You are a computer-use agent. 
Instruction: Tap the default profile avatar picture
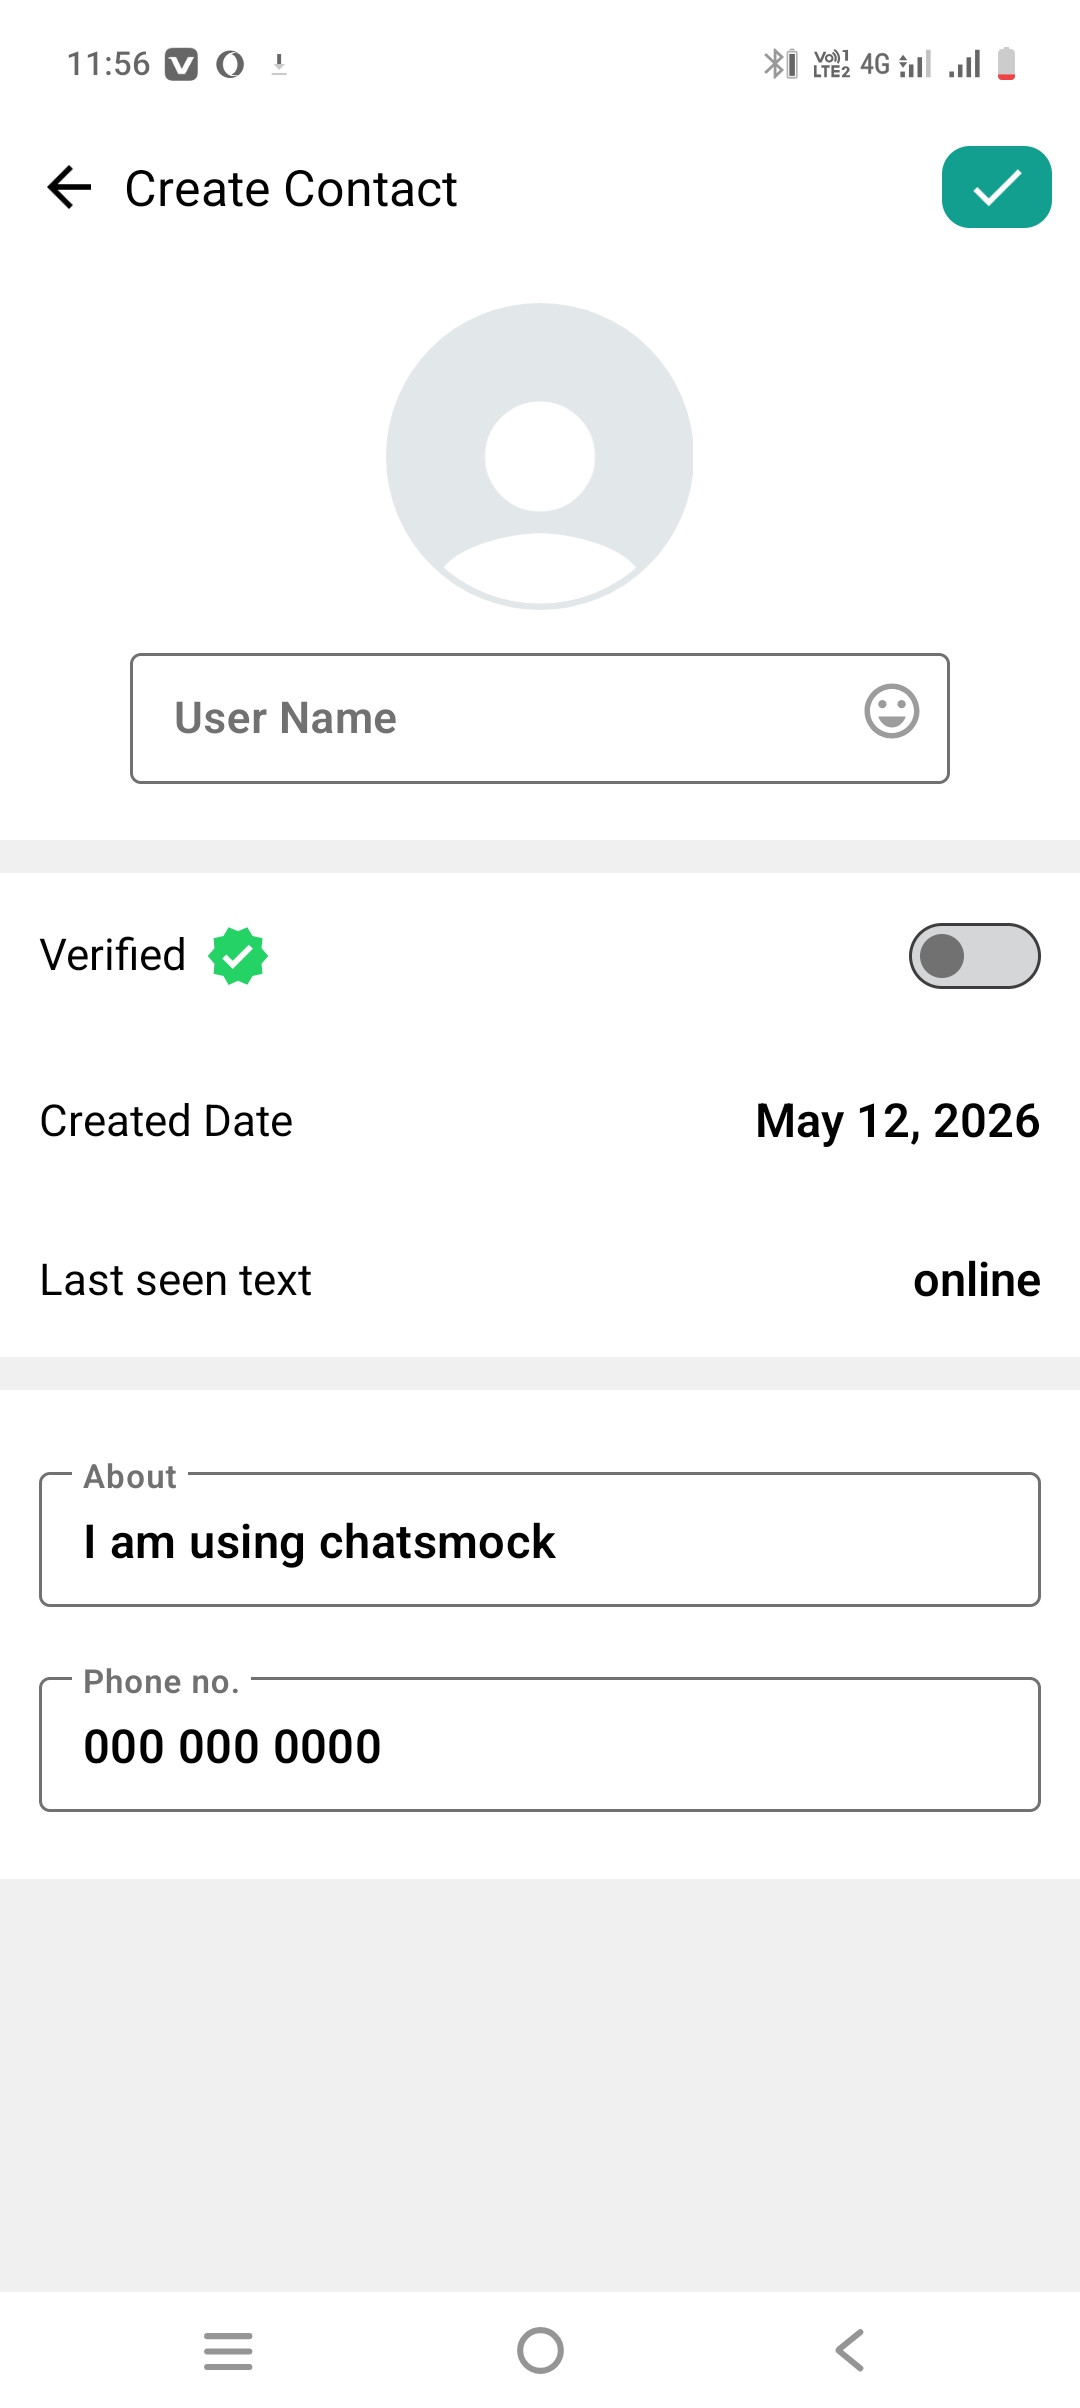pyautogui.click(x=540, y=456)
